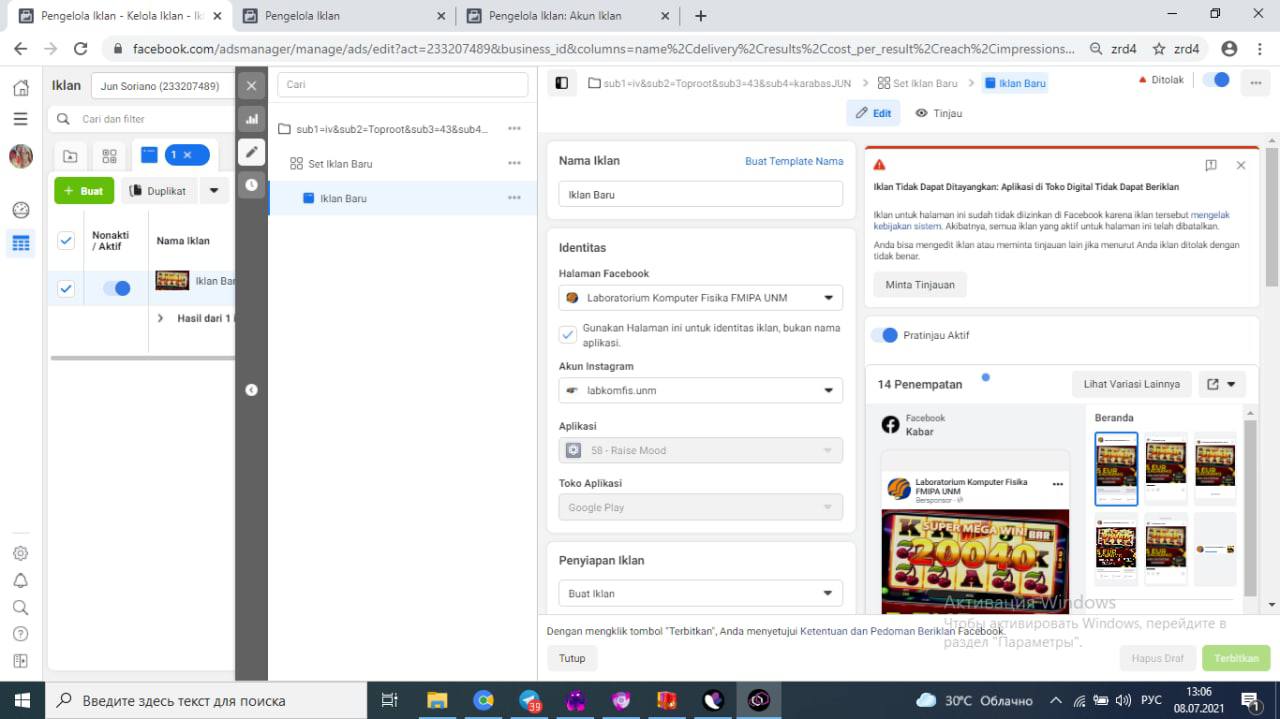Screen dimensions: 1280x719
Task: Open more options for Set Iklan Baru row
Action: (x=514, y=163)
